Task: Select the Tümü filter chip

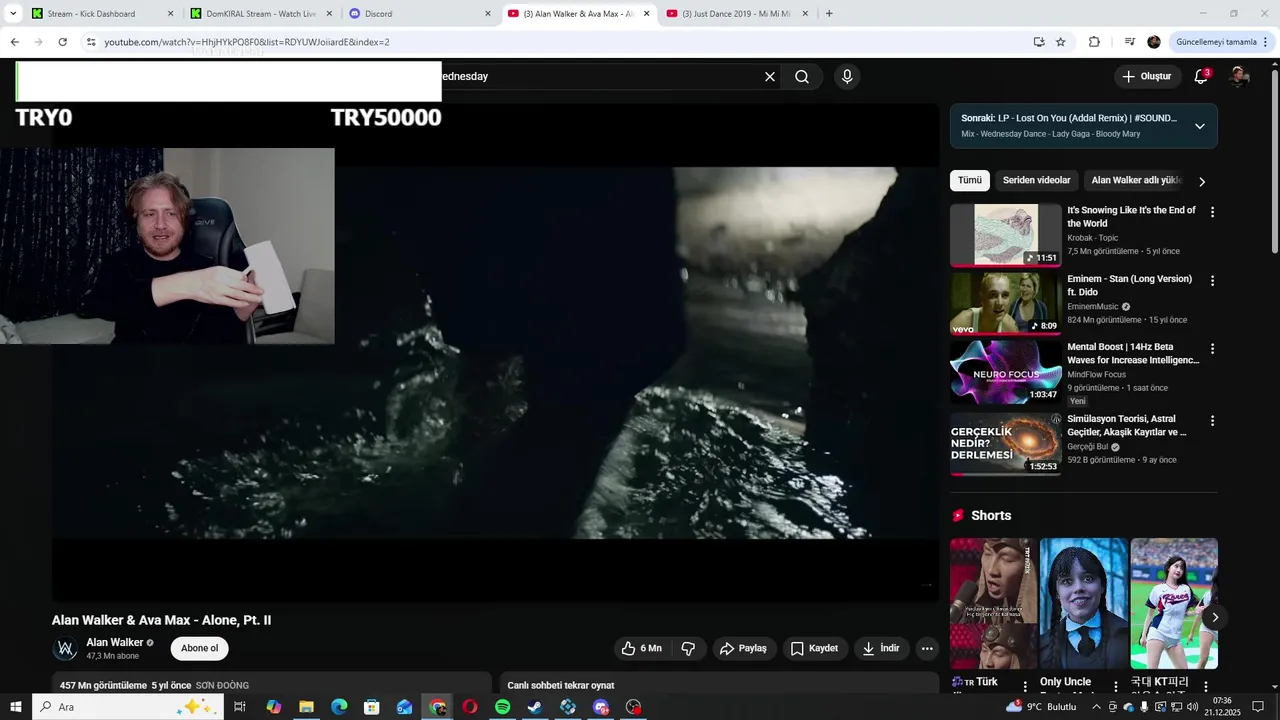Action: click(970, 181)
